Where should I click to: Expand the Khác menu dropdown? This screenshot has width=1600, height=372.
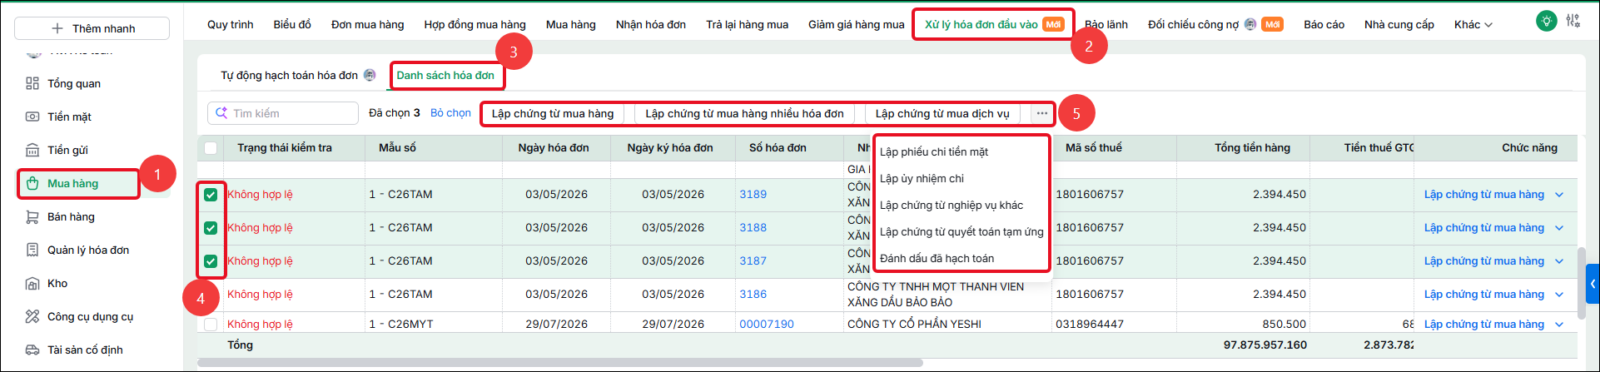pyautogui.click(x=1473, y=24)
